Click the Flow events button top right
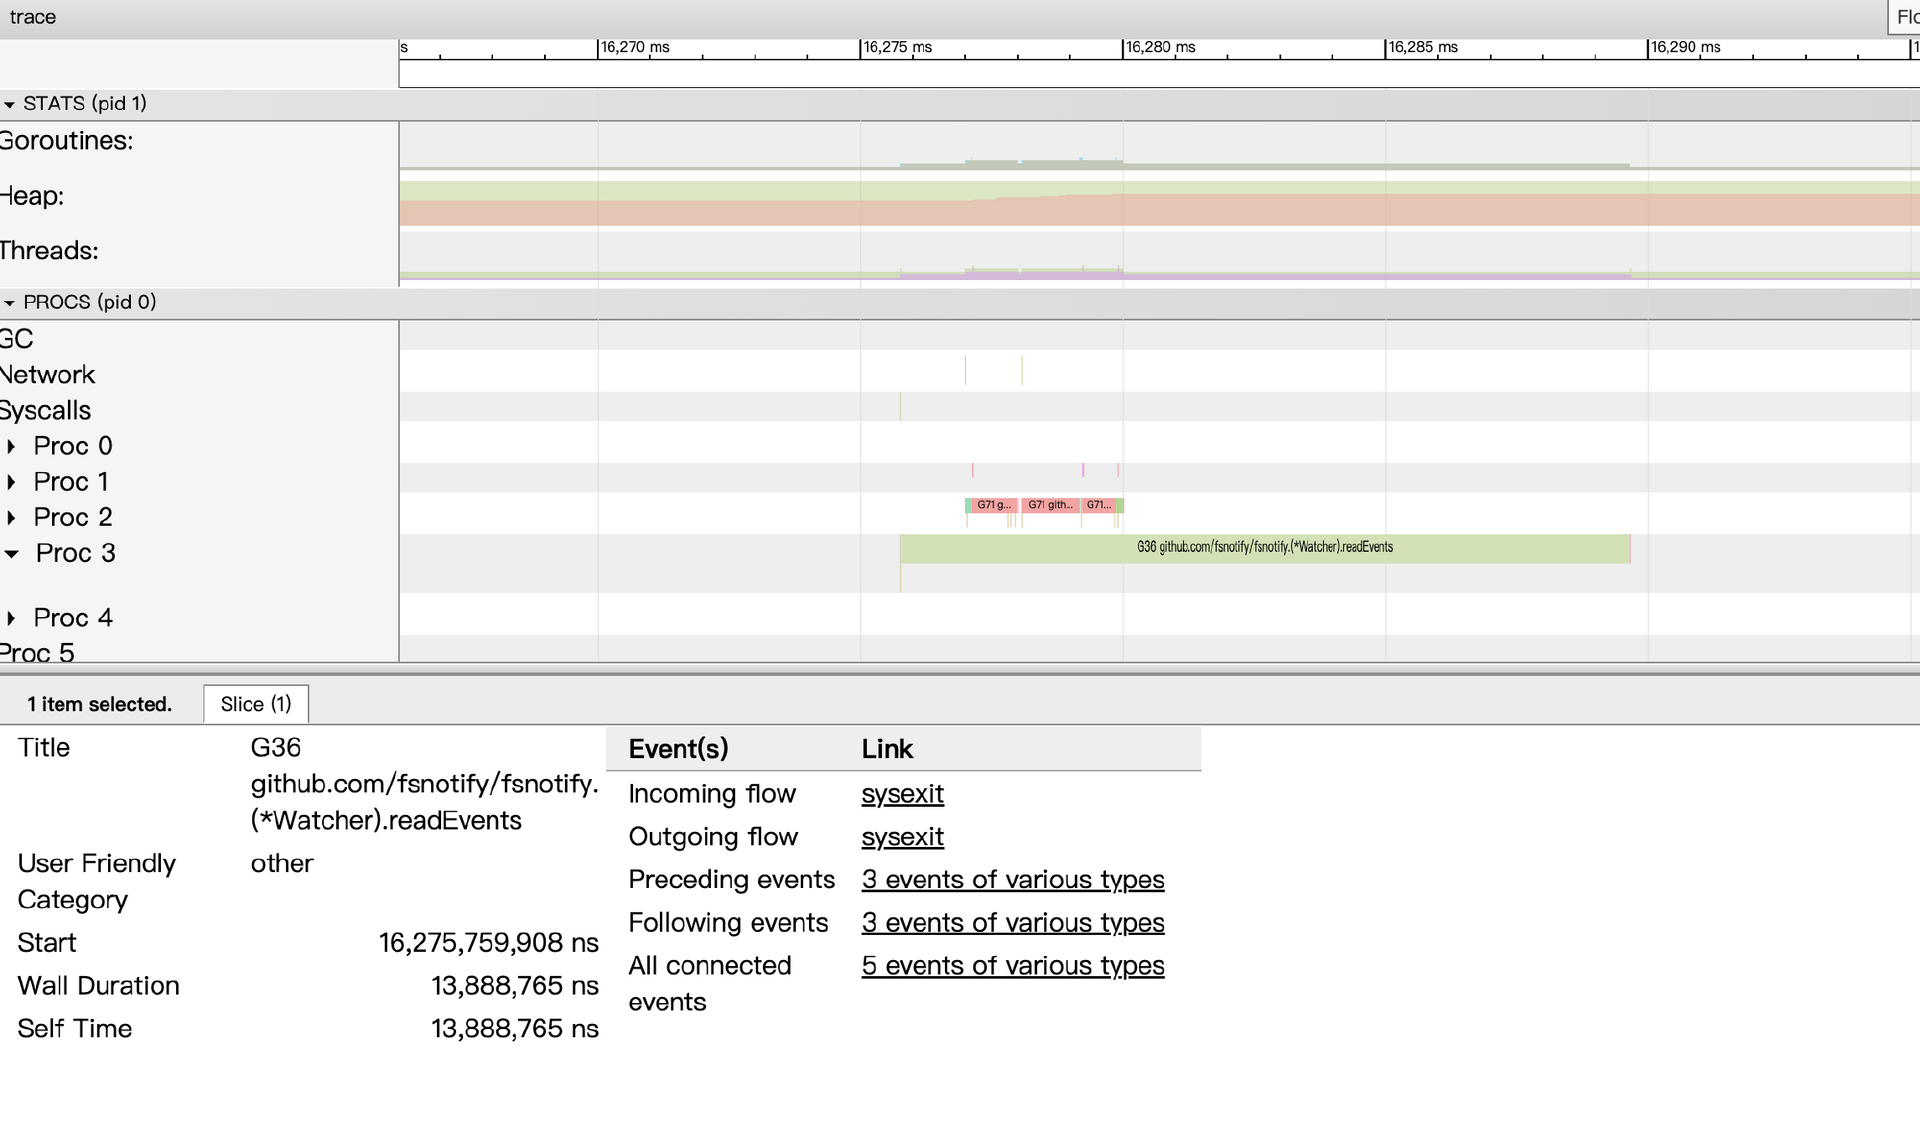This screenshot has height=1138, width=1920. click(x=1904, y=17)
